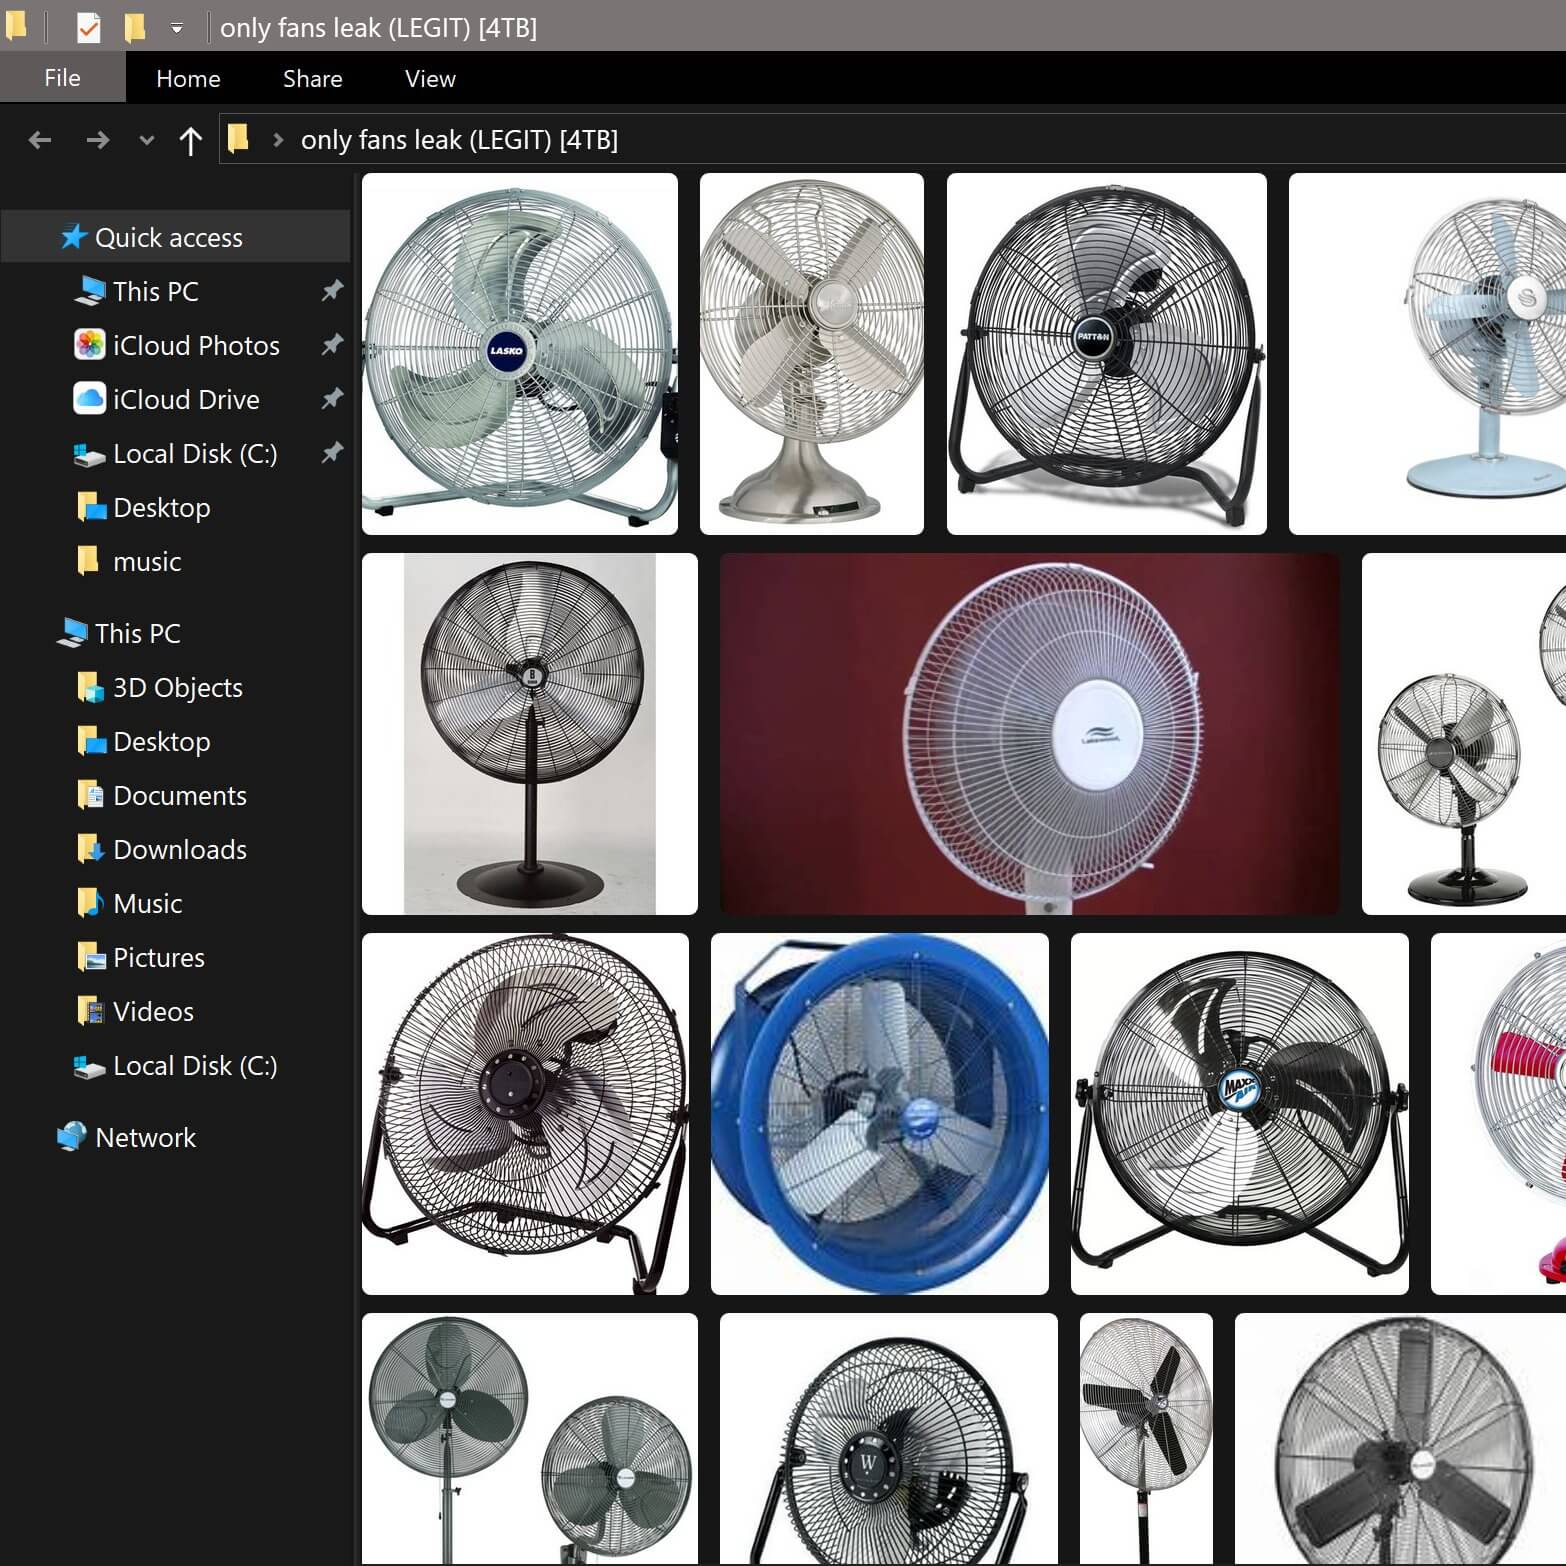Screen dimensions: 1566x1566
Task: Expand the address bar path chevron
Action: pyautogui.click(x=278, y=140)
